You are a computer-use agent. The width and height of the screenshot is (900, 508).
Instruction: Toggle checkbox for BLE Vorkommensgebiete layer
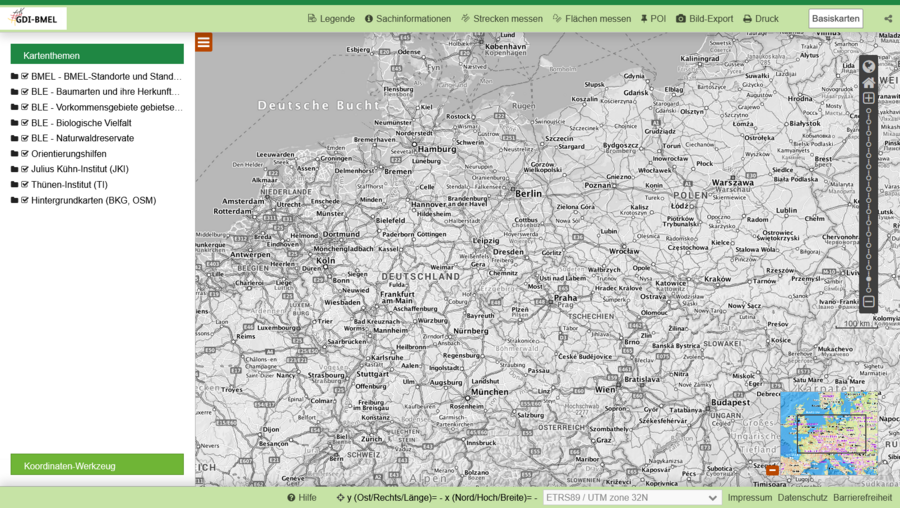(x=25, y=107)
